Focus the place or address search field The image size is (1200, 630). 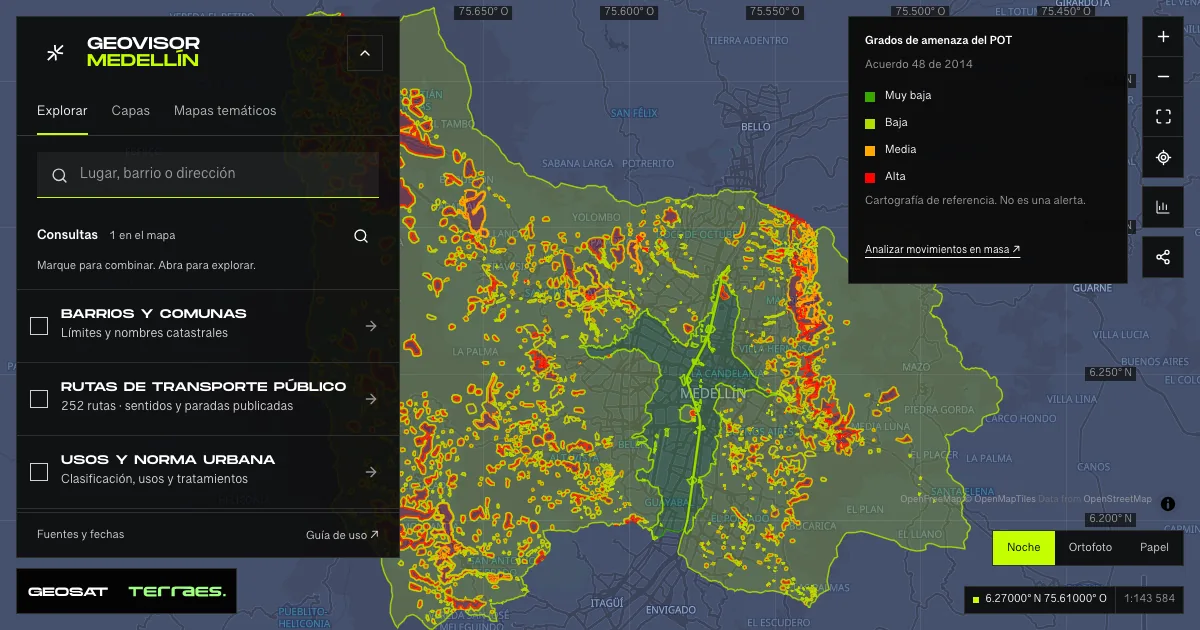coord(208,174)
